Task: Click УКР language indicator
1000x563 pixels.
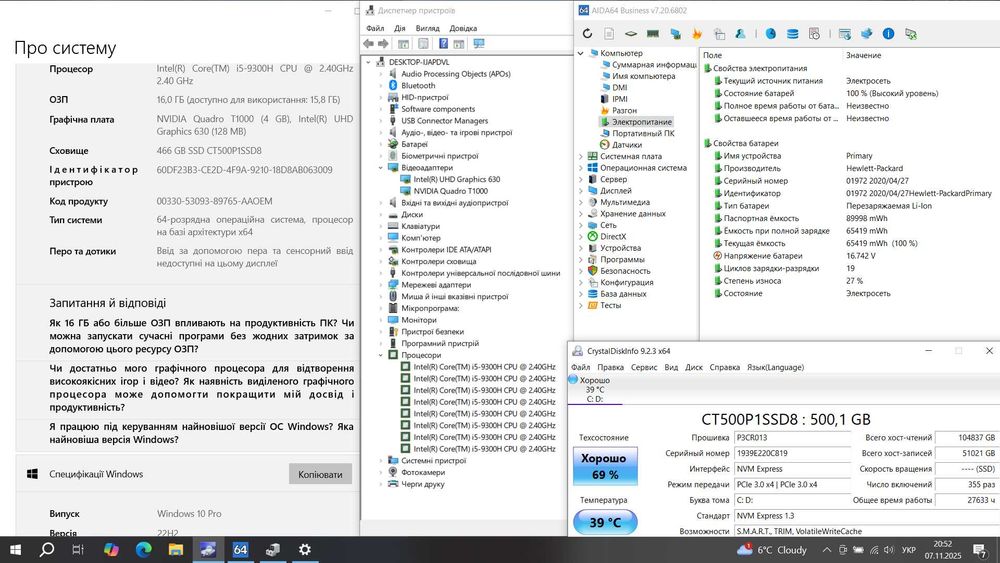Action: point(909,550)
